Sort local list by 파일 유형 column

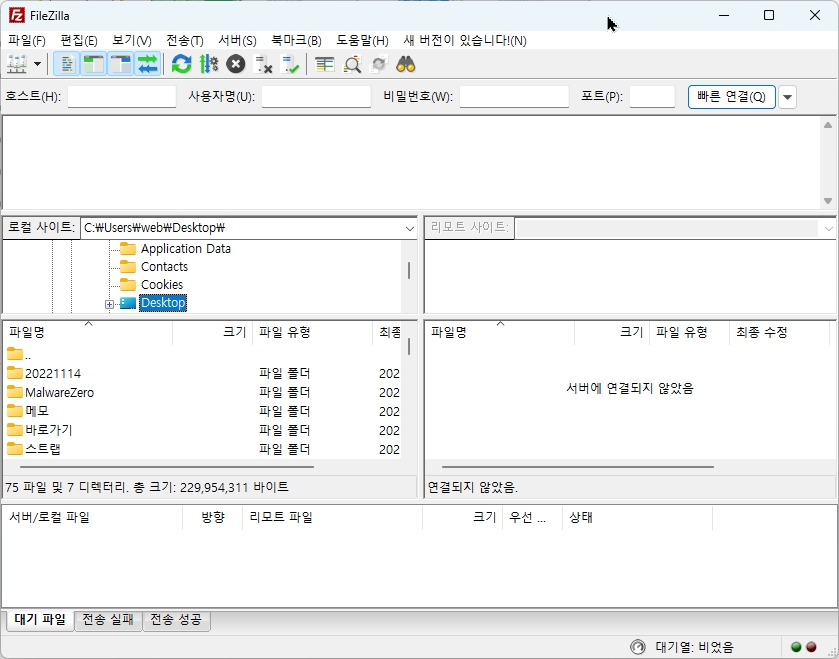(312, 332)
